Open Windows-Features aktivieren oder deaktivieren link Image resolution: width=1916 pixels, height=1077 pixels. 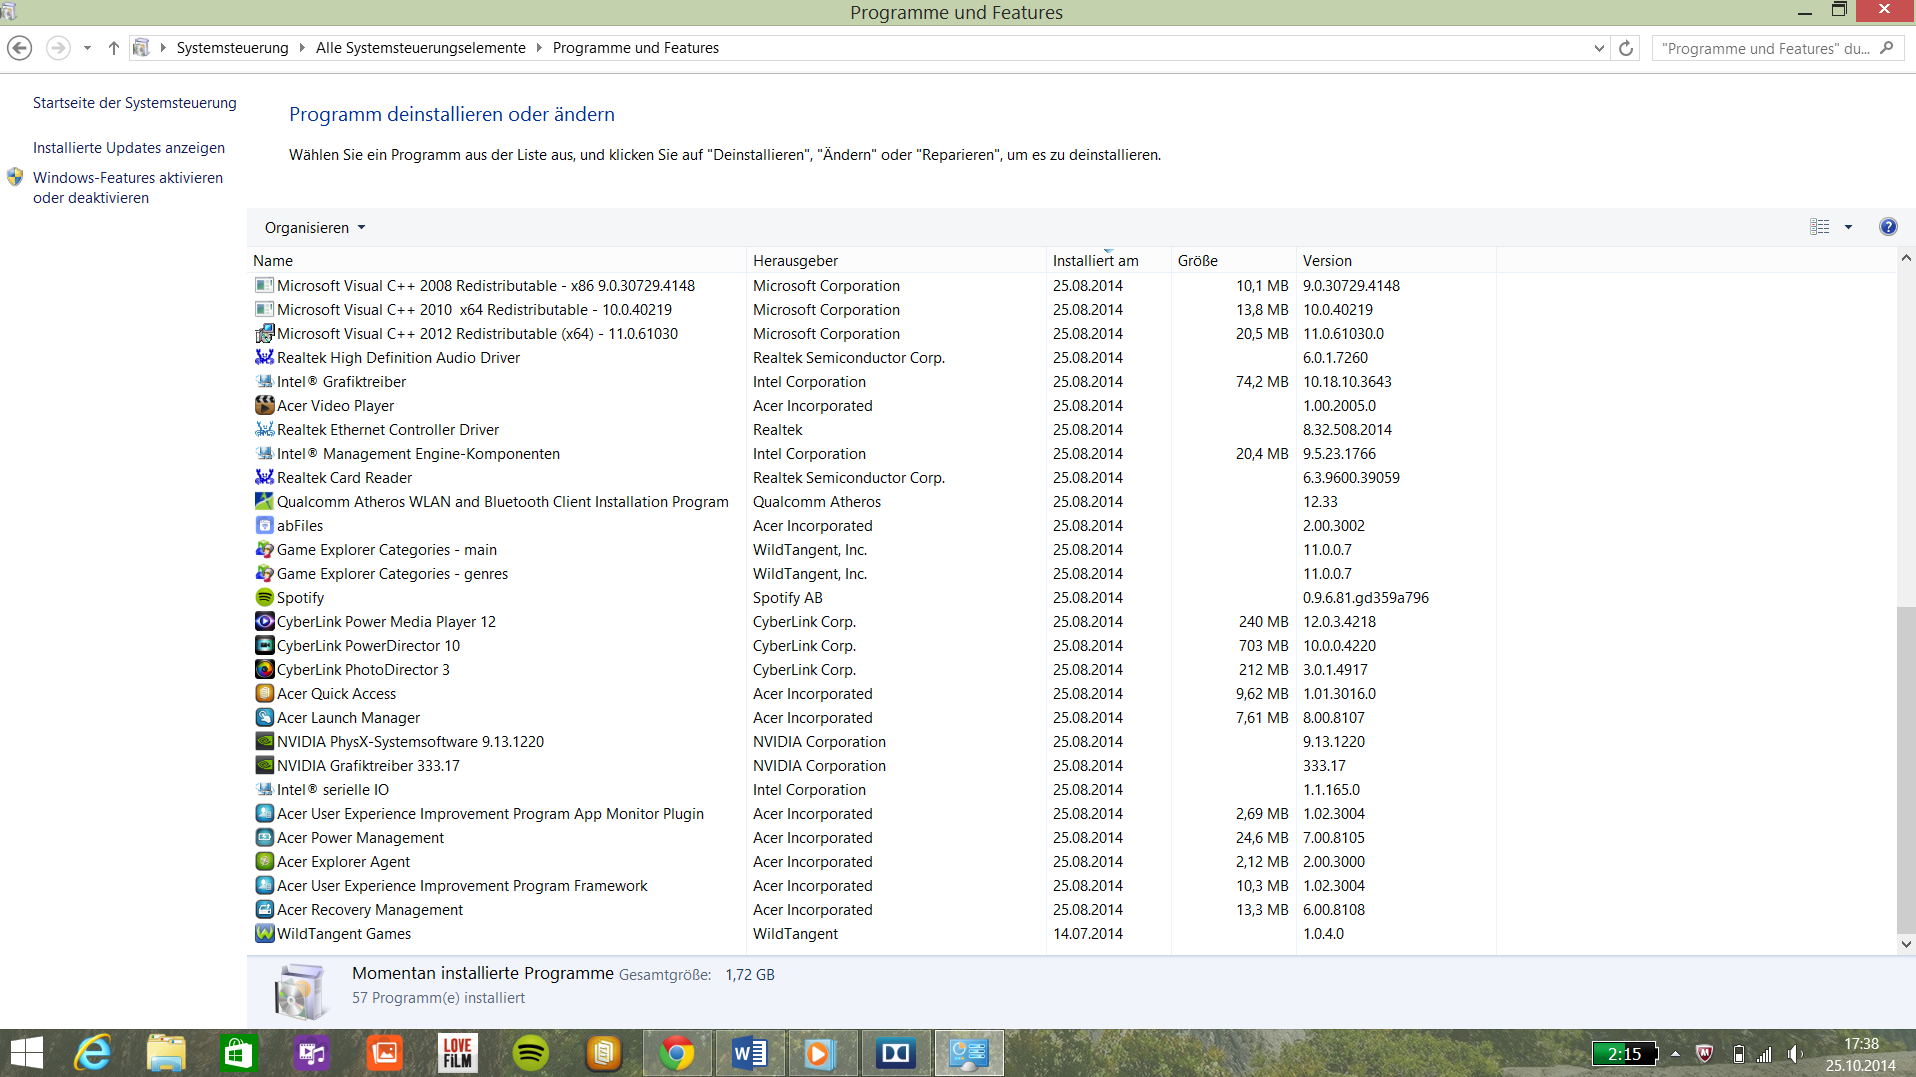pyautogui.click(x=128, y=188)
